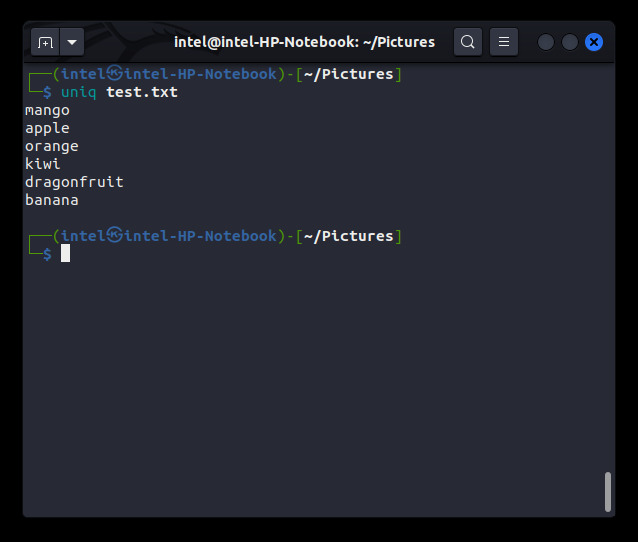Click the 'dragonfruit' output line
The height and width of the screenshot is (542, 638).
click(74, 182)
